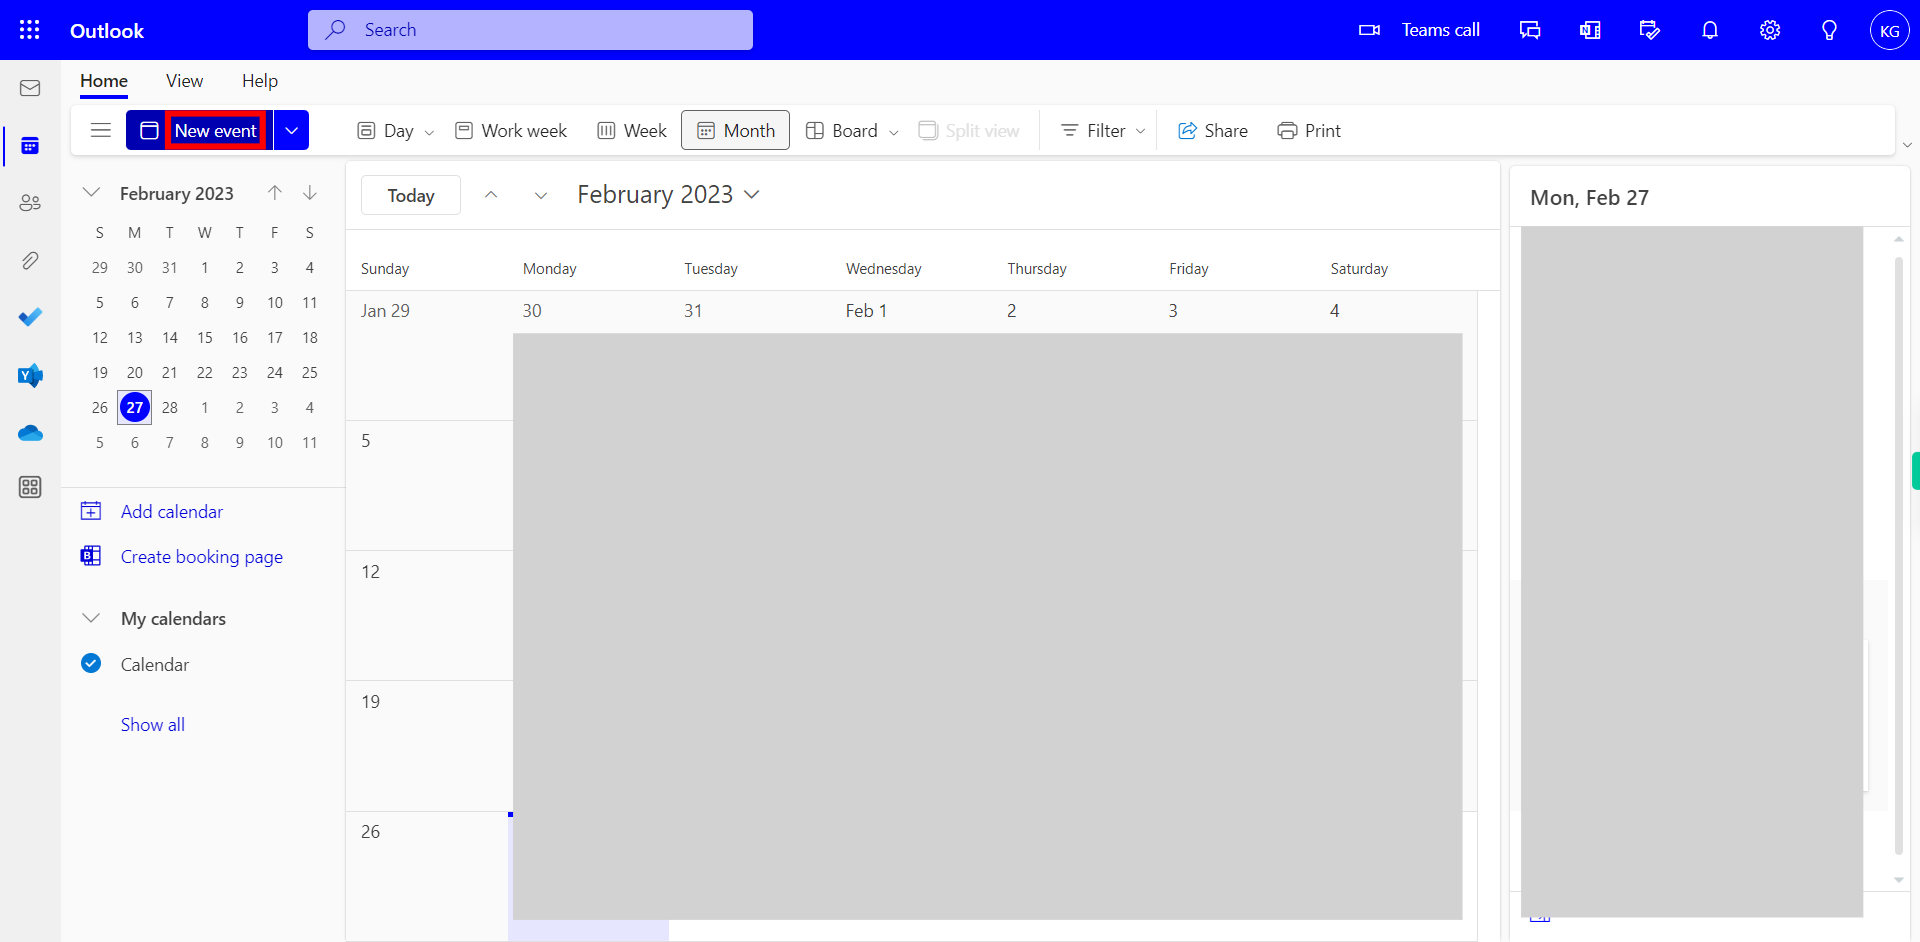Select Jan 29 cell in month grid
The height and width of the screenshot is (942, 1920).
[x=429, y=355]
